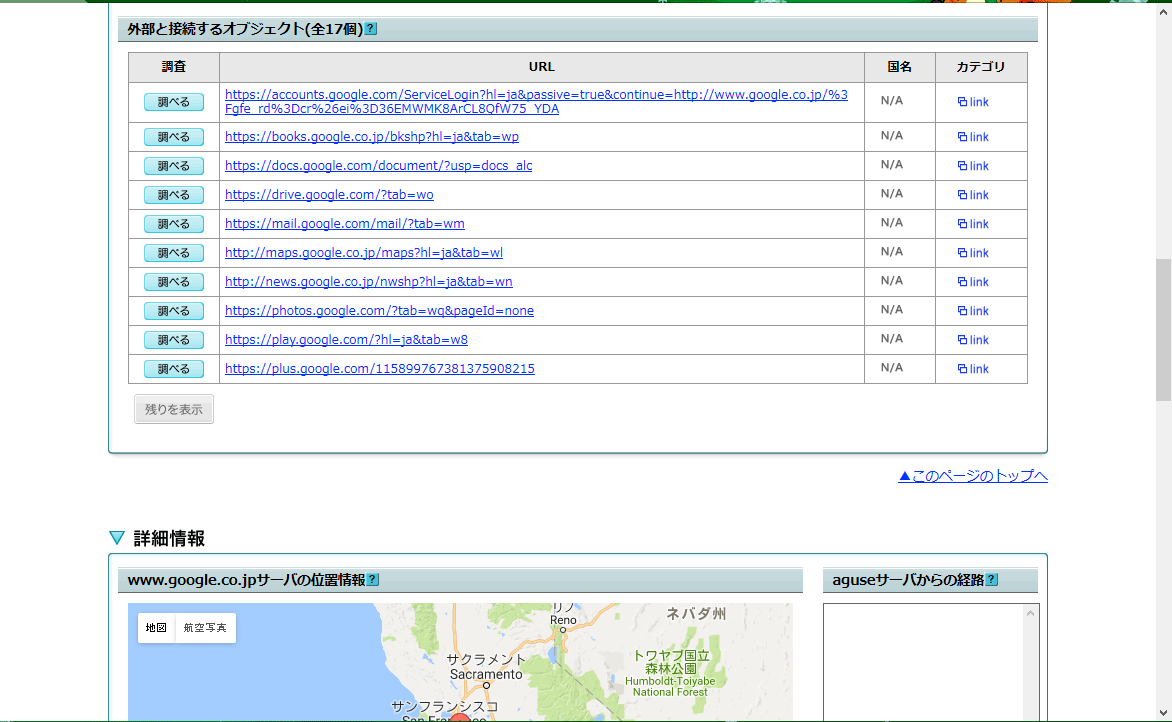Click category link in books.google.co.jp row
The height and width of the screenshot is (722, 1172).
[973, 138]
